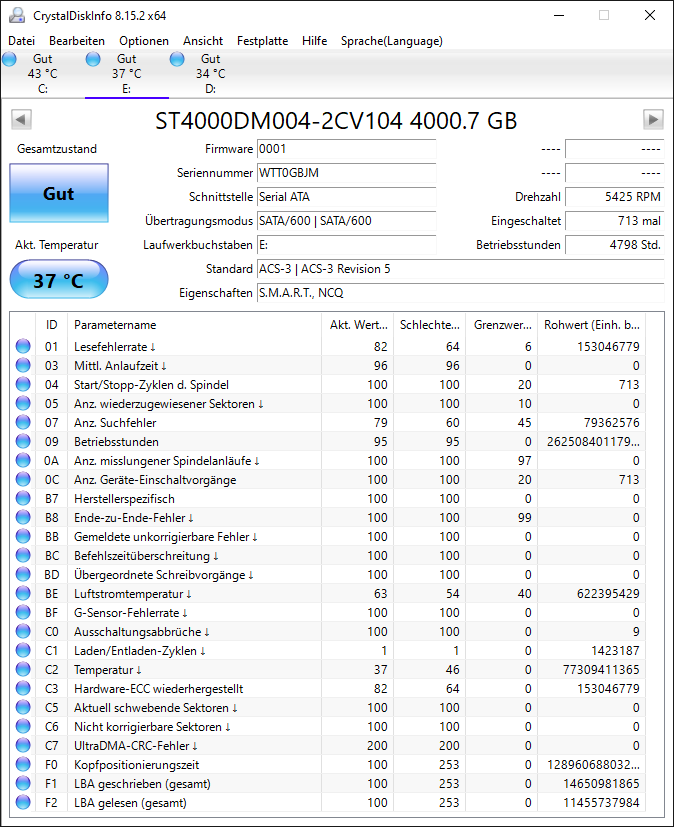This screenshot has width=674, height=827.
Task: Click the 37 °C temperature indicator
Action: [x=58, y=279]
